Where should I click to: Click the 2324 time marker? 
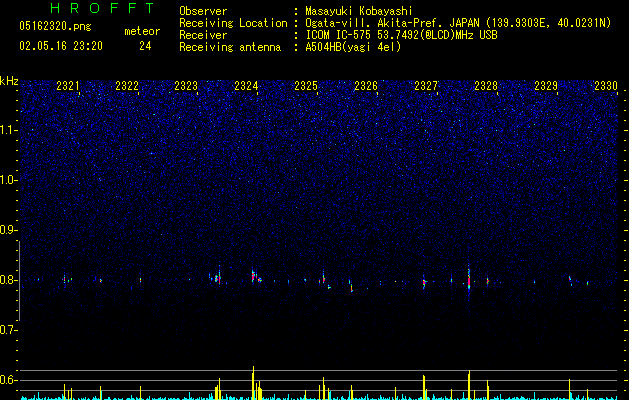pos(246,86)
